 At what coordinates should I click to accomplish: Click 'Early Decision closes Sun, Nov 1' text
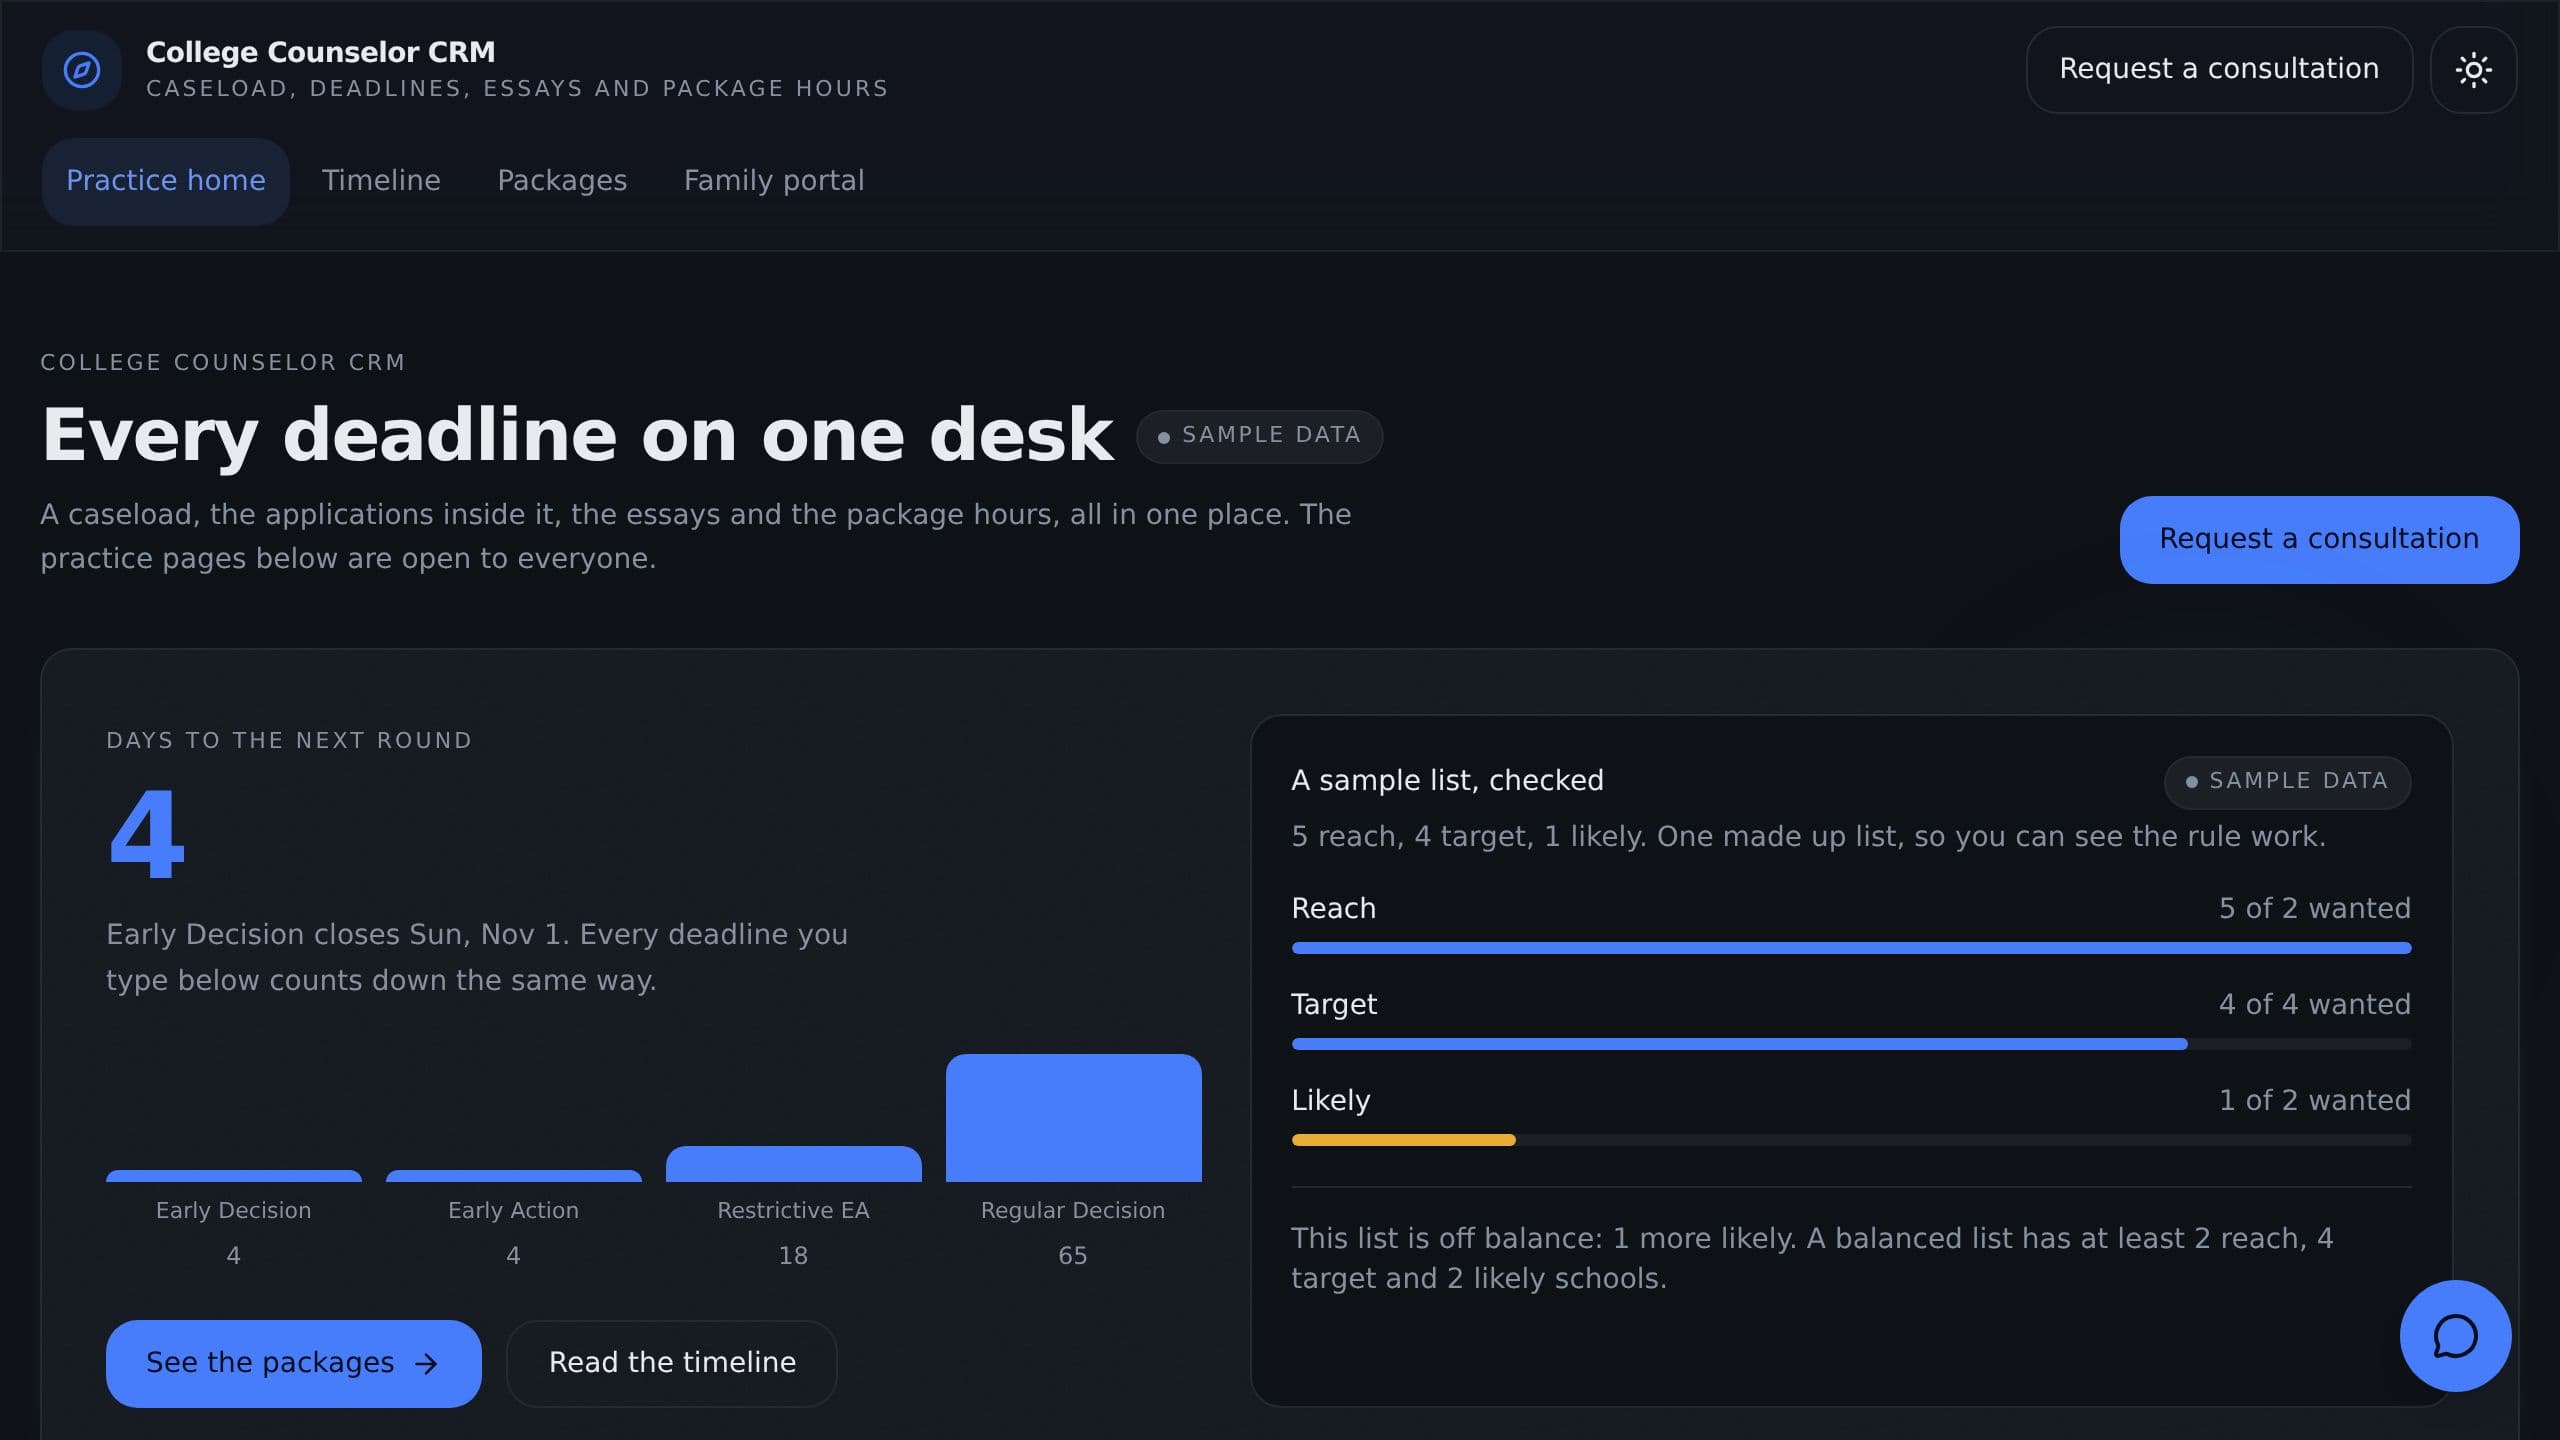click(x=477, y=957)
